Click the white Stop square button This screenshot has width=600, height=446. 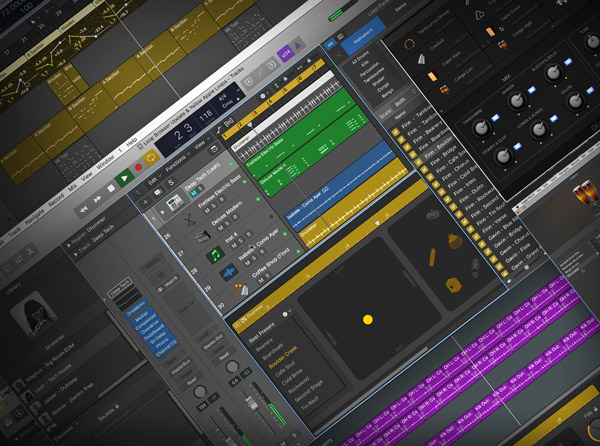[x=111, y=188]
